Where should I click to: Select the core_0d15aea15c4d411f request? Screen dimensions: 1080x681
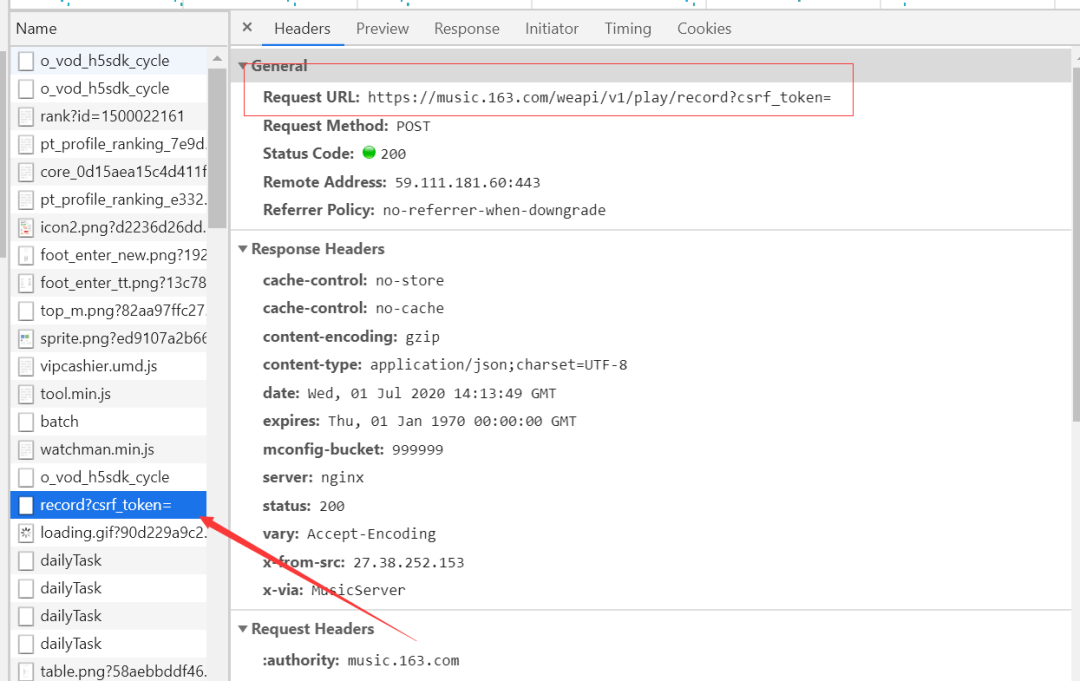[109, 171]
